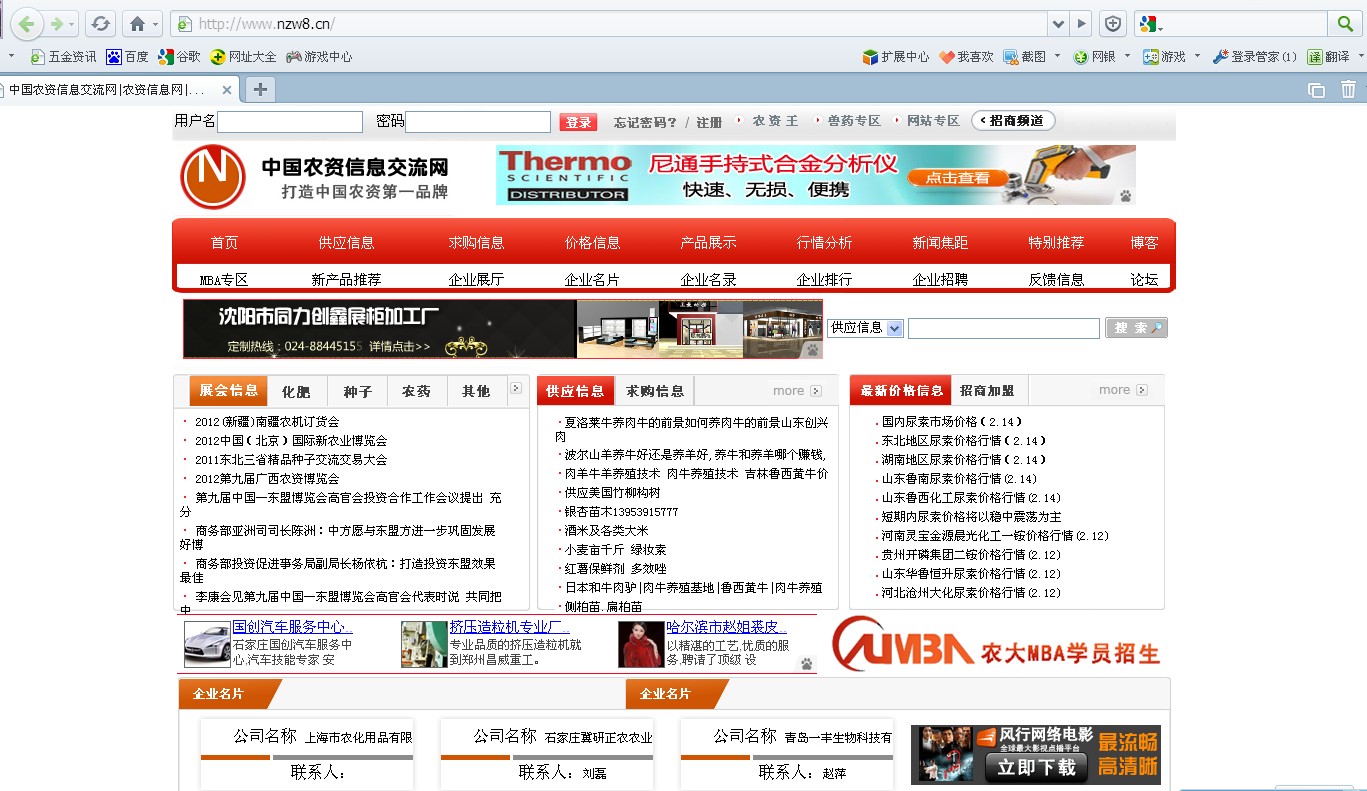Open the 扩展中心 toolbar item
Image resolution: width=1367 pixels, height=791 pixels.
click(896, 57)
